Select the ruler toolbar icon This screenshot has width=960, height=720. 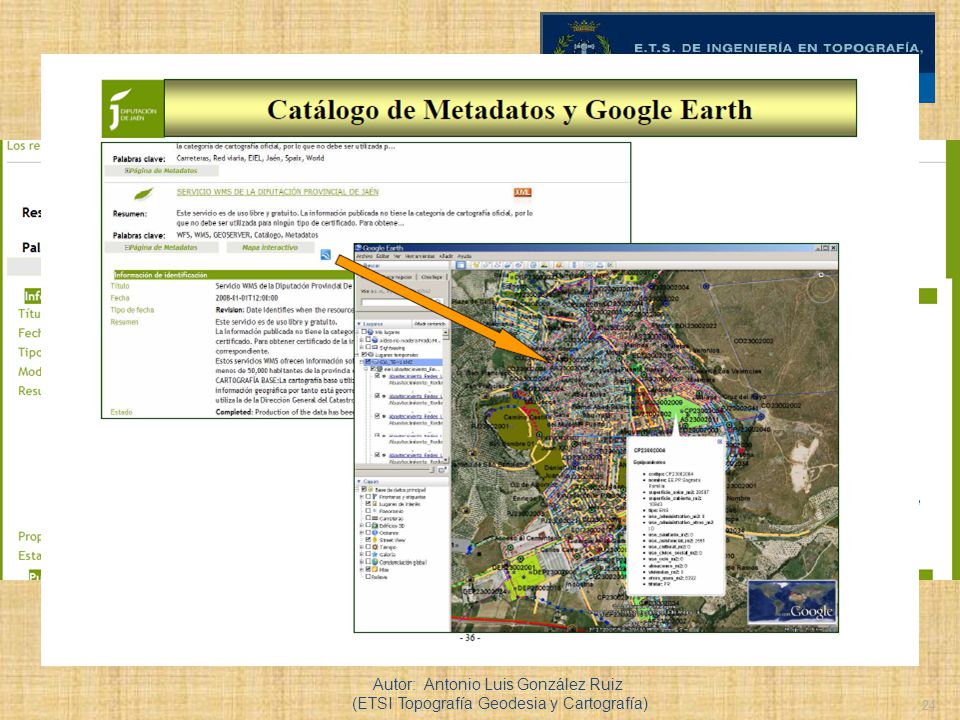[574, 265]
